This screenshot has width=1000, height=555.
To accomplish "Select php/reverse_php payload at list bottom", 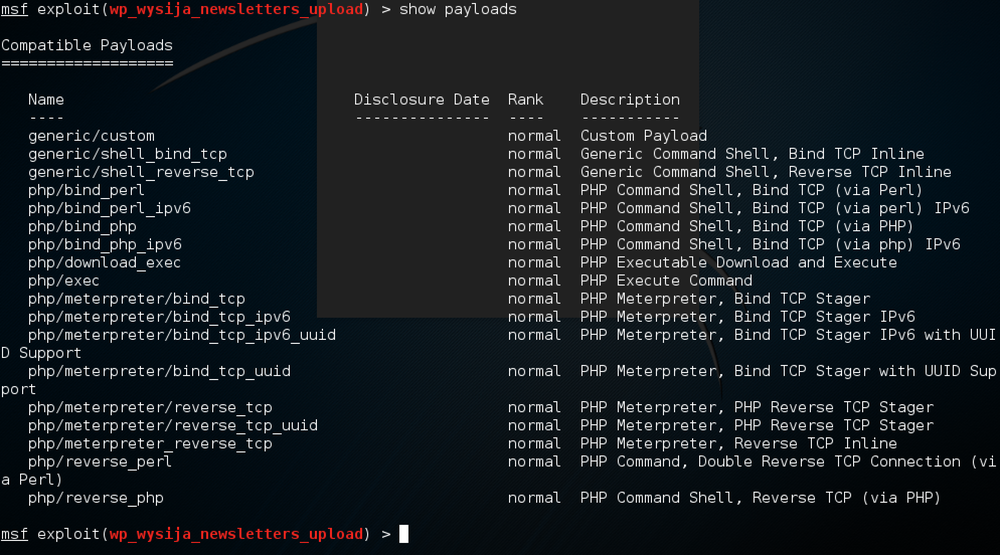I will click(96, 498).
